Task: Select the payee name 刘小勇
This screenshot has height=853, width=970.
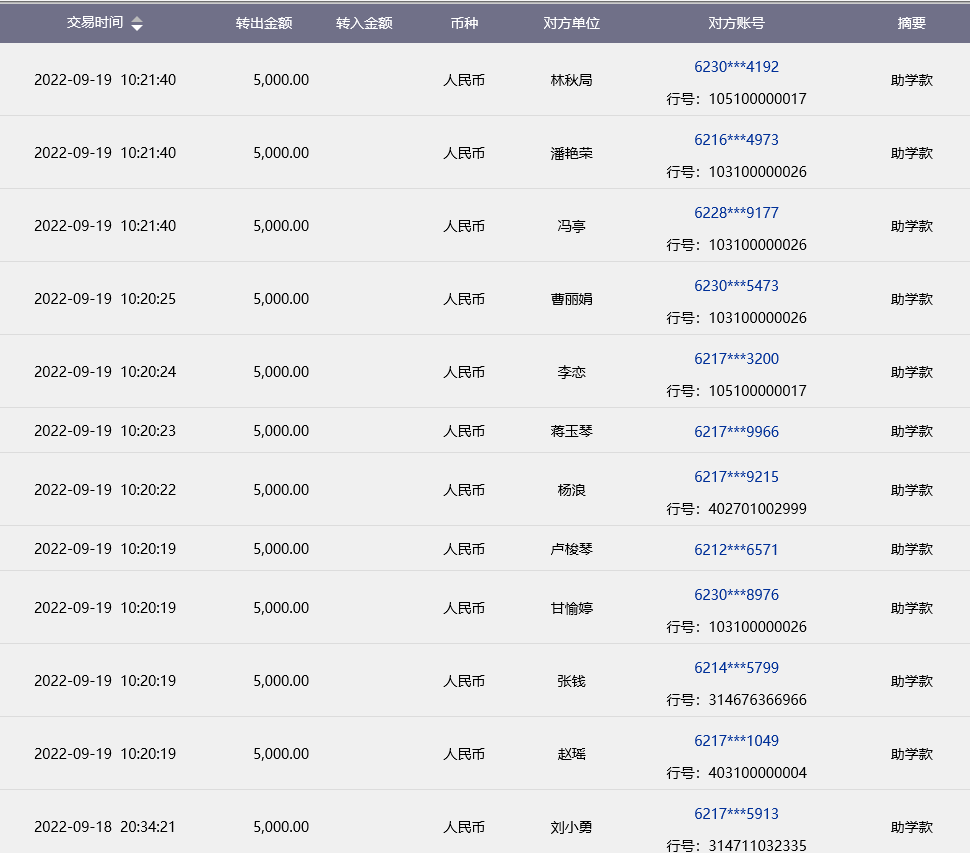Action: pos(571,827)
